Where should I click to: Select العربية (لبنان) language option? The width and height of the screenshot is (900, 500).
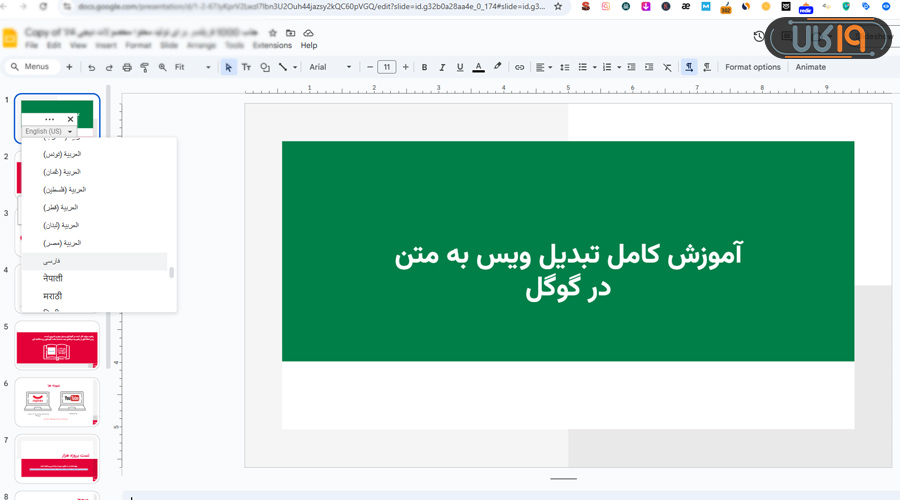pyautogui.click(x=94, y=226)
